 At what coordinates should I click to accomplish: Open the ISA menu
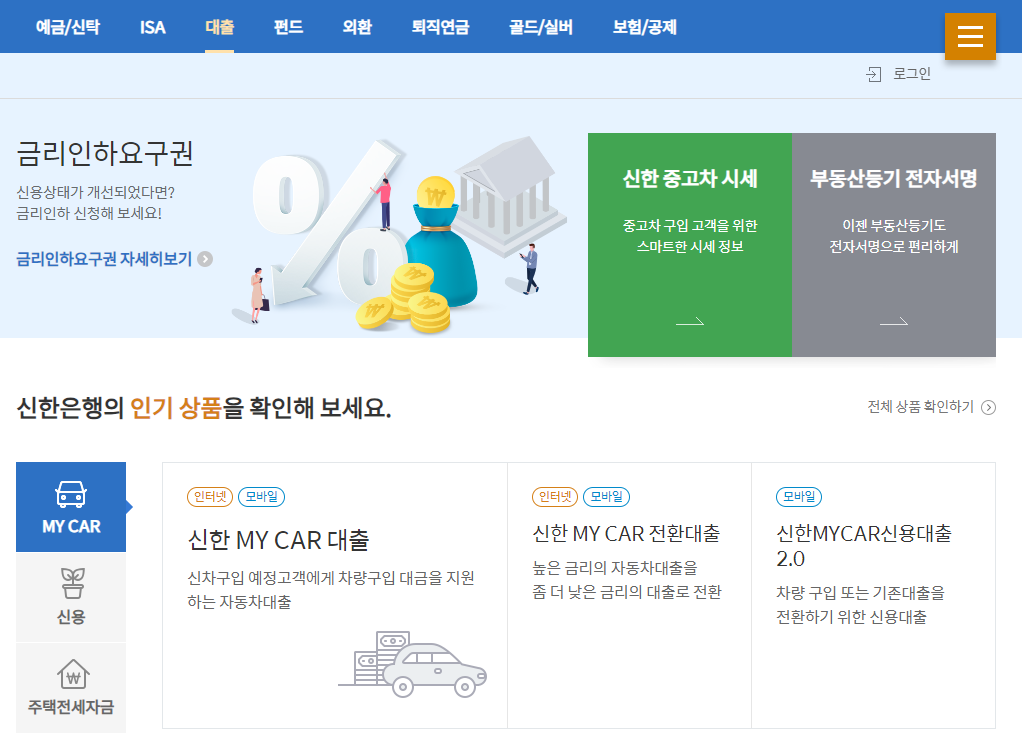[x=153, y=27]
